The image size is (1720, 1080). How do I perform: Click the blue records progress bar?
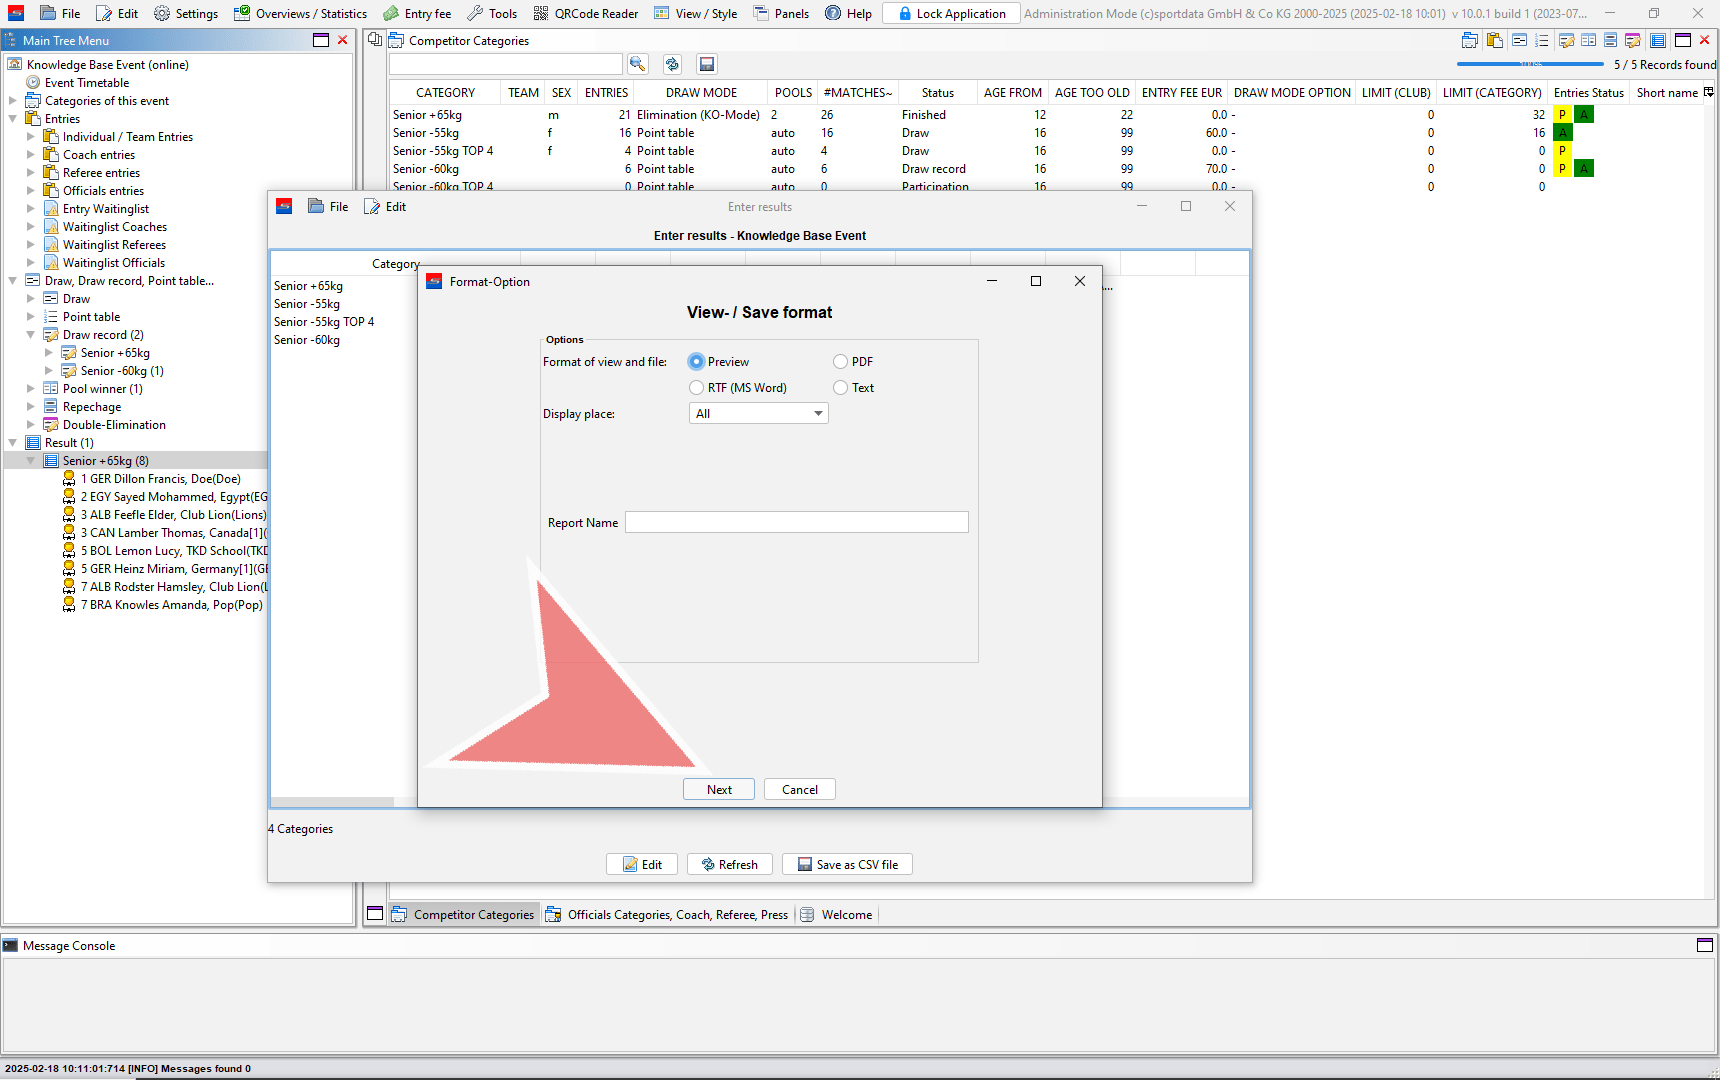click(1530, 64)
